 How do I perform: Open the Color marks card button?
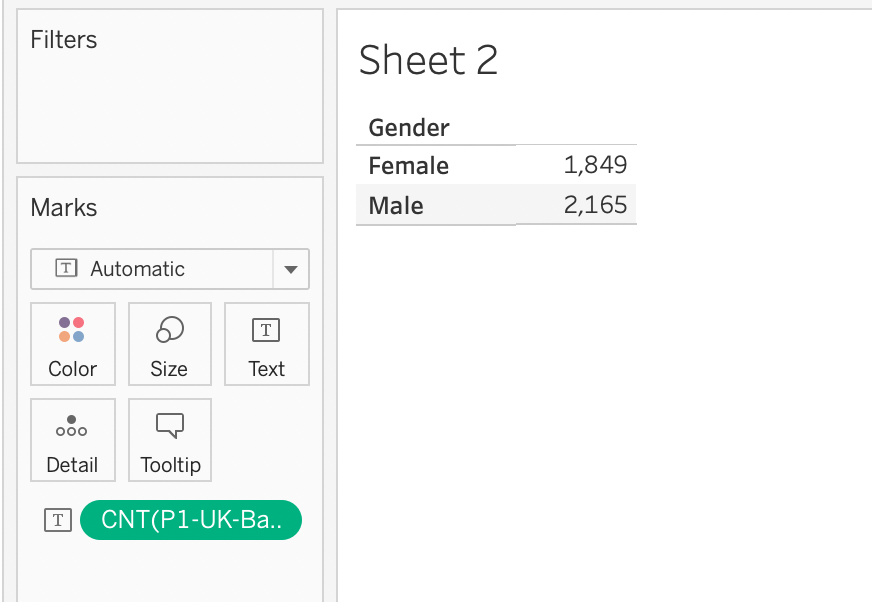(x=73, y=344)
